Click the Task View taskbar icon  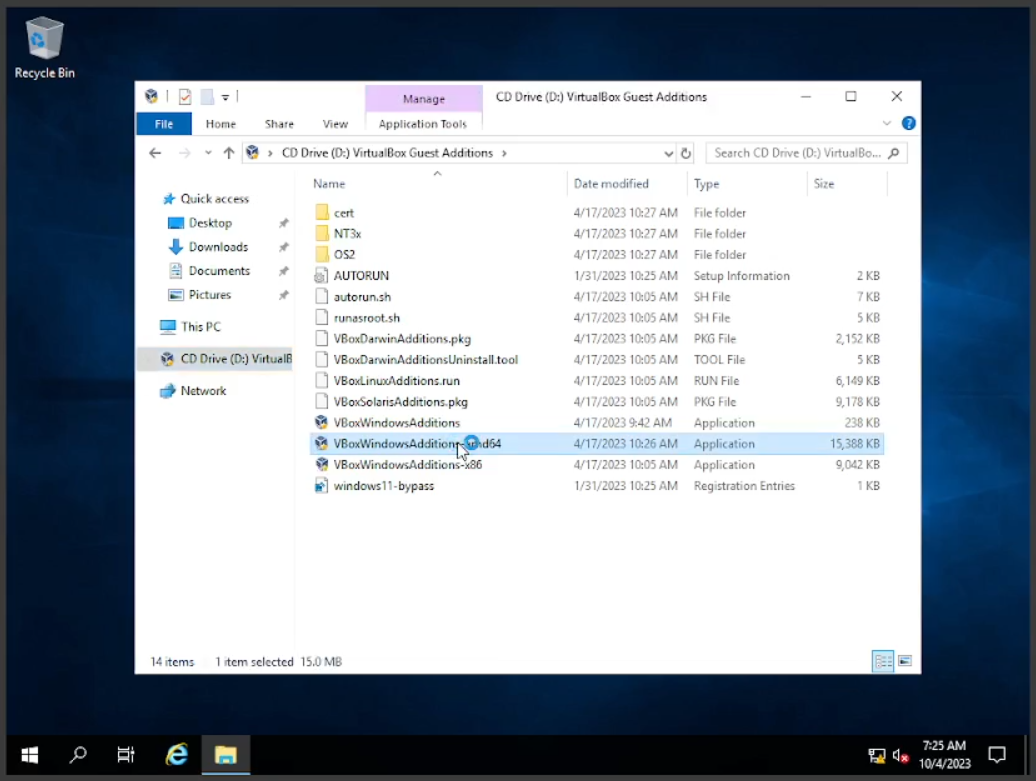[126, 755]
